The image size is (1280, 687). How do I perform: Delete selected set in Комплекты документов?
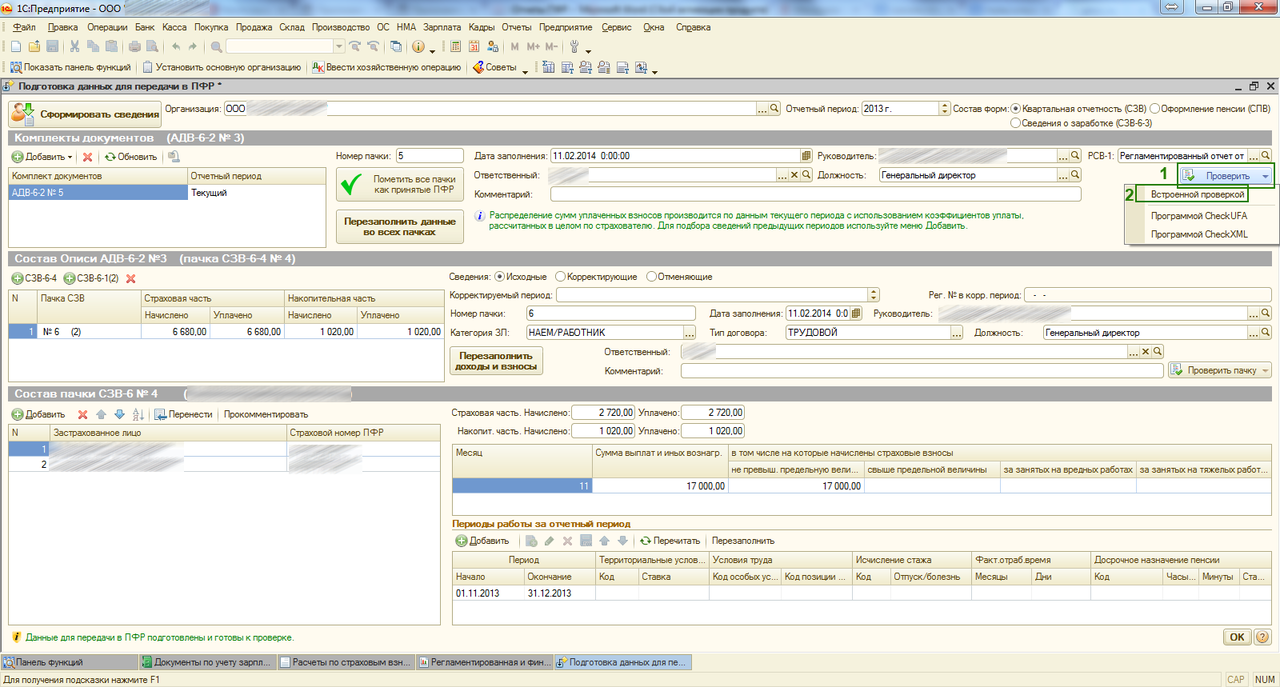pyautogui.click(x=87, y=157)
